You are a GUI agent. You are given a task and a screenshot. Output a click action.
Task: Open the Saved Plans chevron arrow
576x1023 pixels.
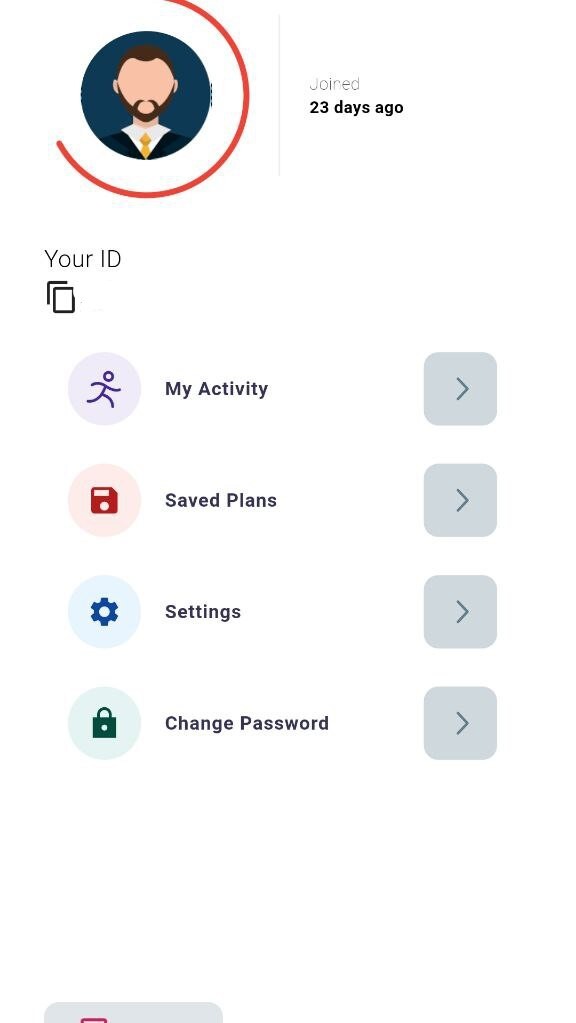coord(461,500)
